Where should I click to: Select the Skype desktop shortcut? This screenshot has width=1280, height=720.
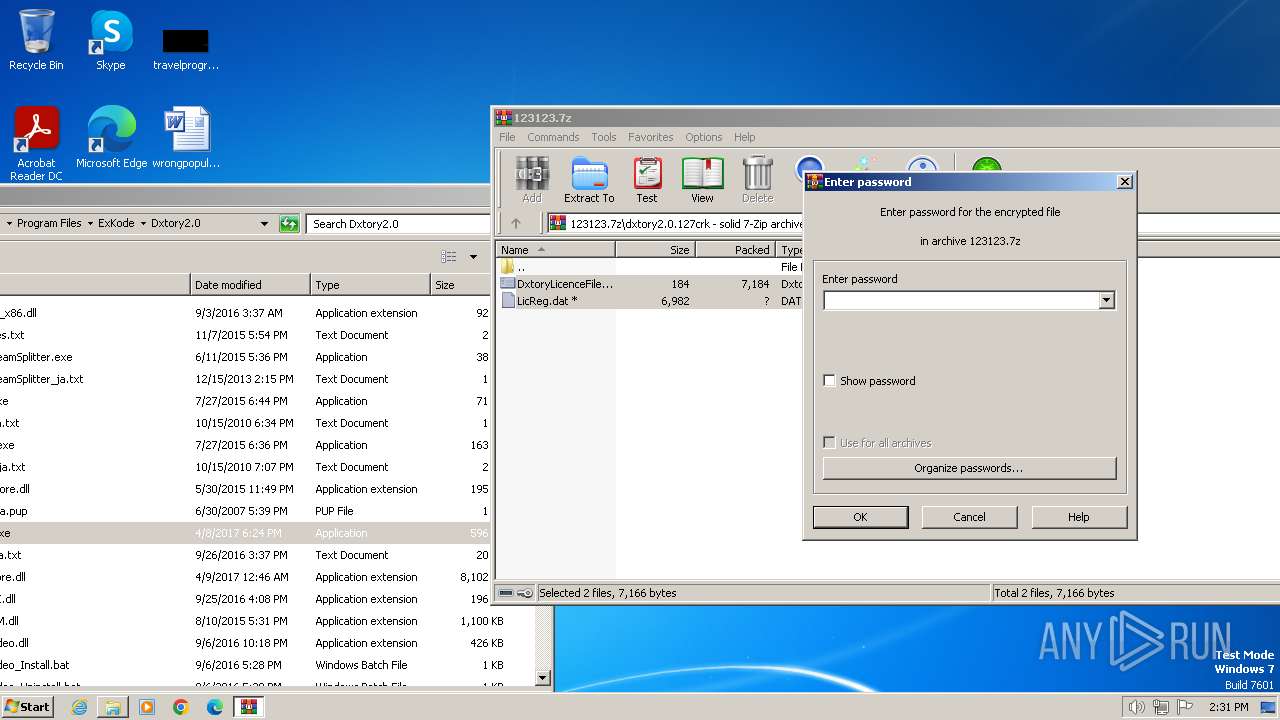110,40
